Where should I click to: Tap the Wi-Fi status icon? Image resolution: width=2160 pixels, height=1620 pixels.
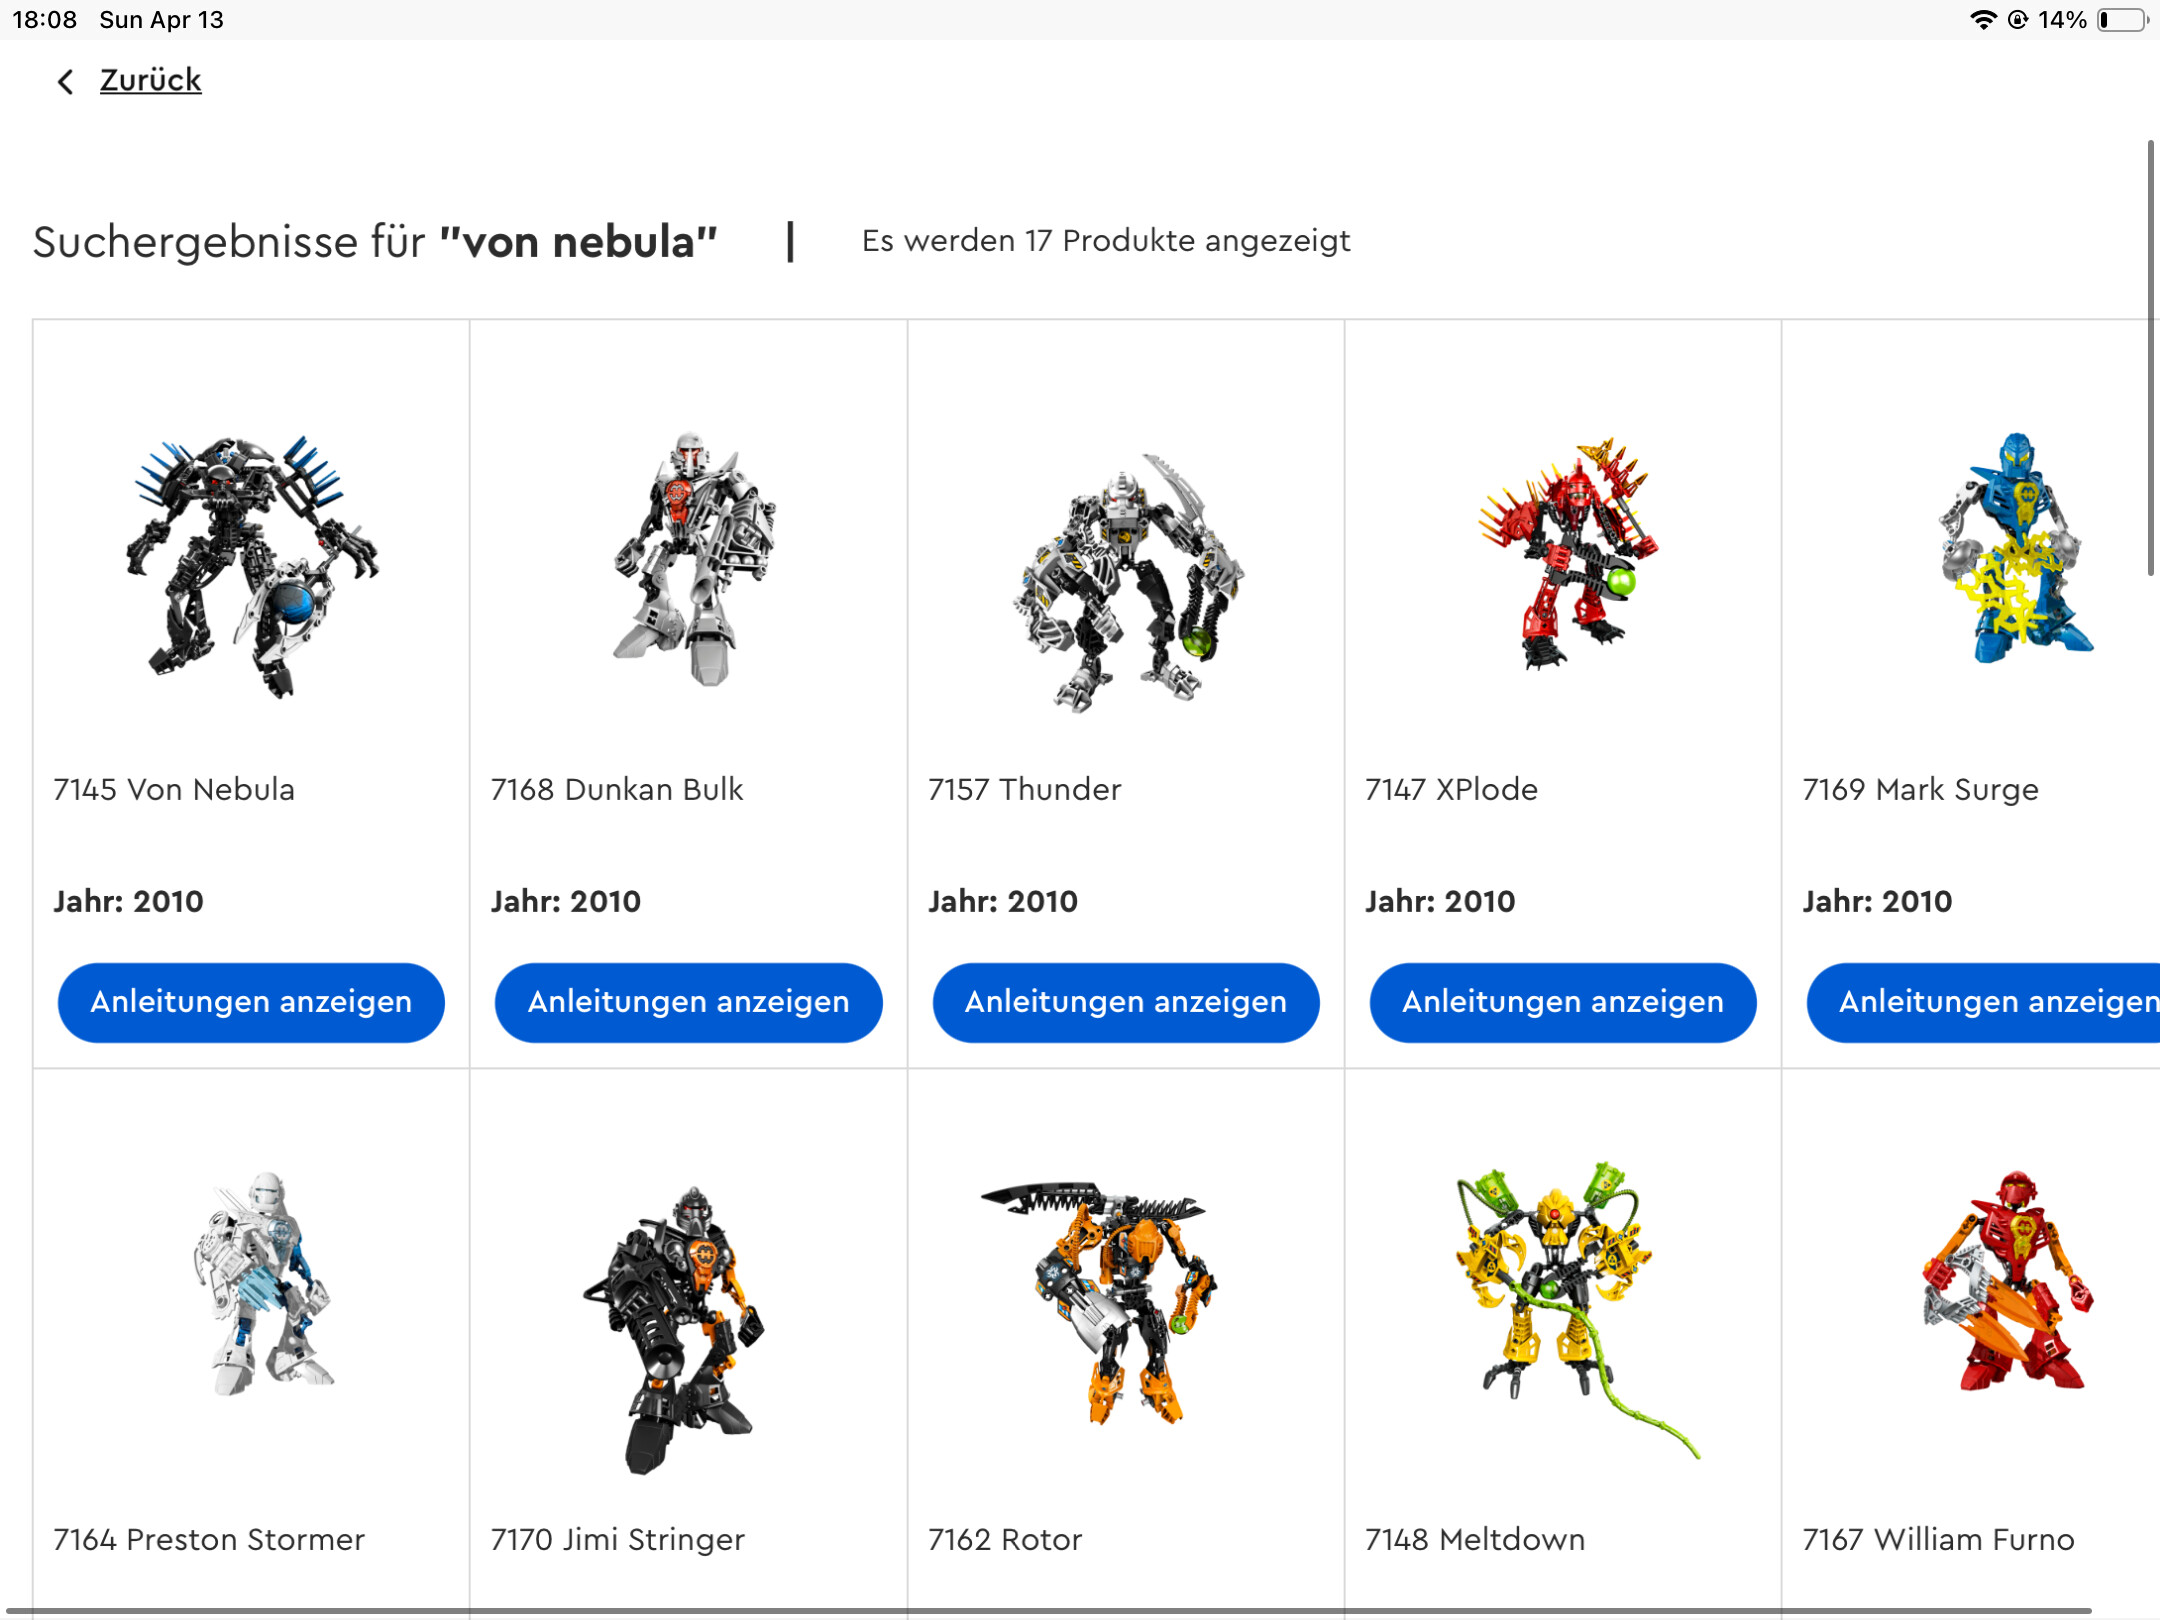(1982, 20)
